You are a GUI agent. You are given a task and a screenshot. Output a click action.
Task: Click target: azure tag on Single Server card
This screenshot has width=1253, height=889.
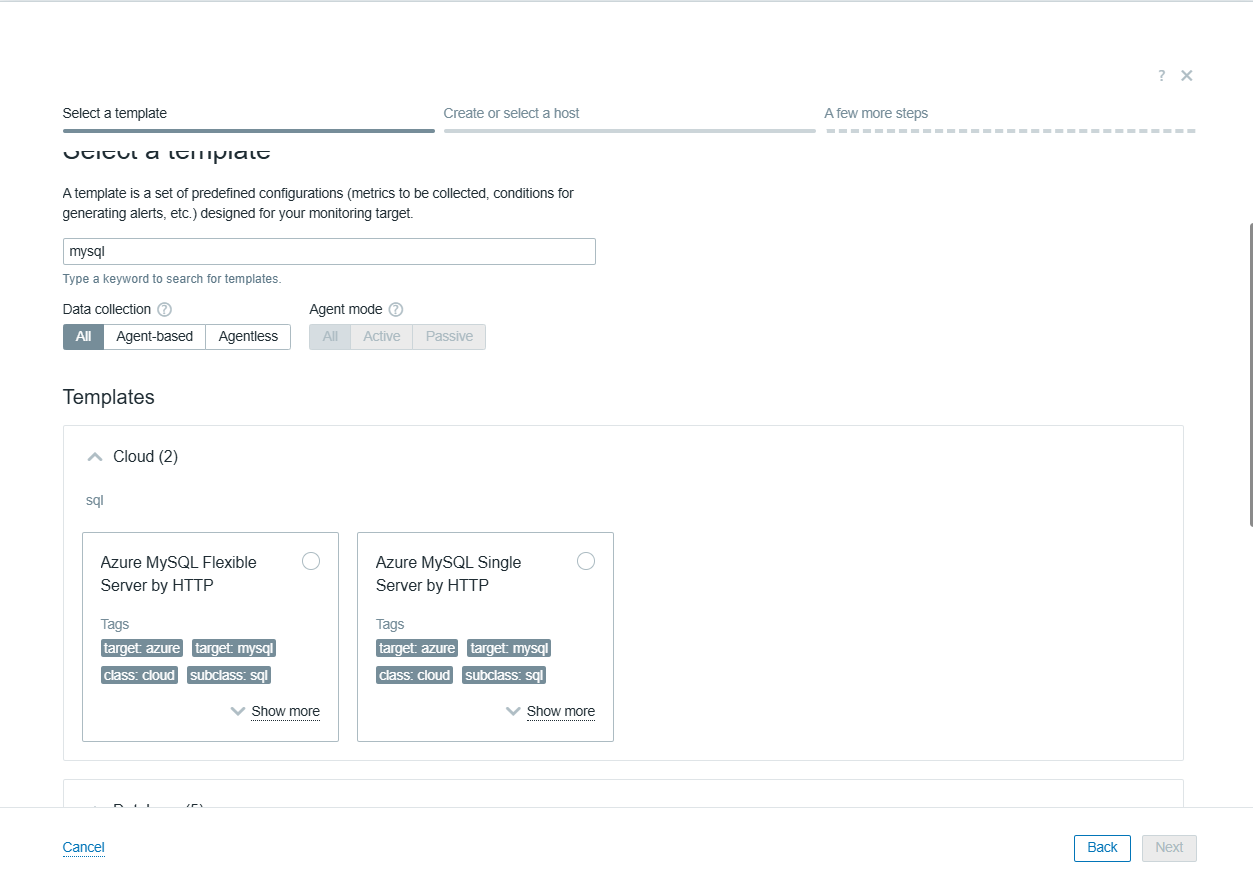[417, 649]
